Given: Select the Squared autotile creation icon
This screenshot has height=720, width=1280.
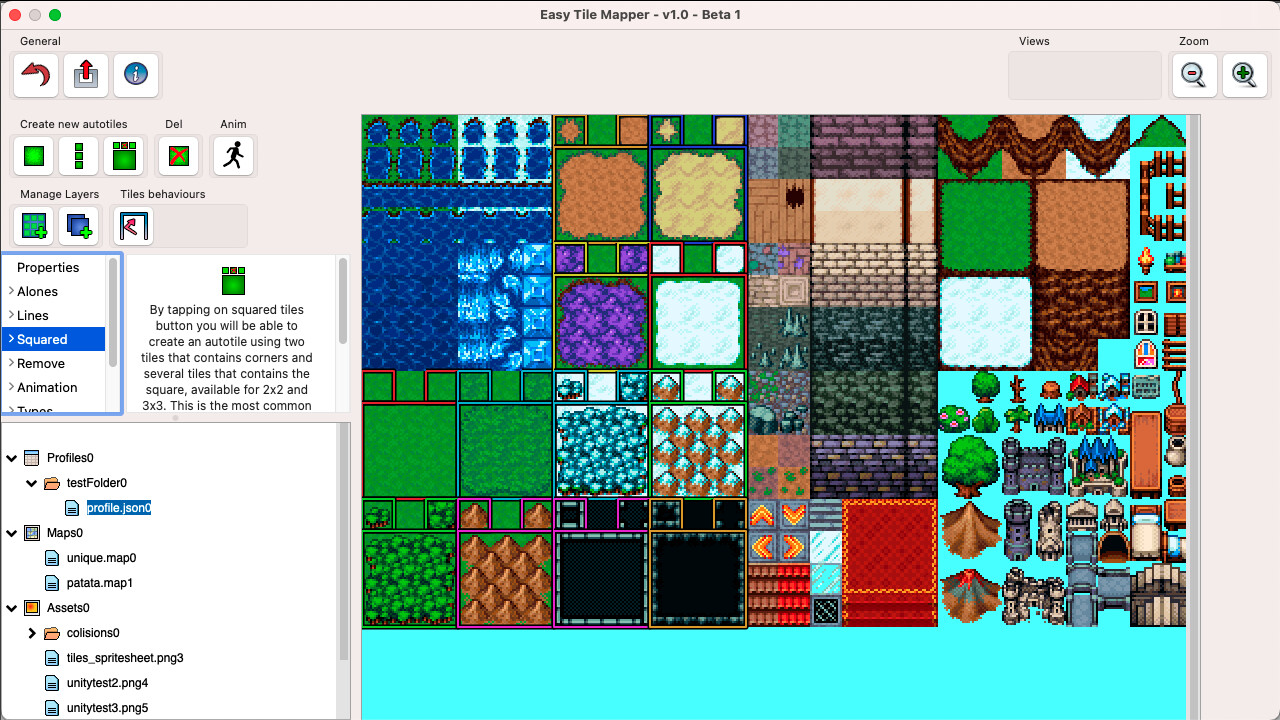Looking at the screenshot, I should (x=123, y=156).
